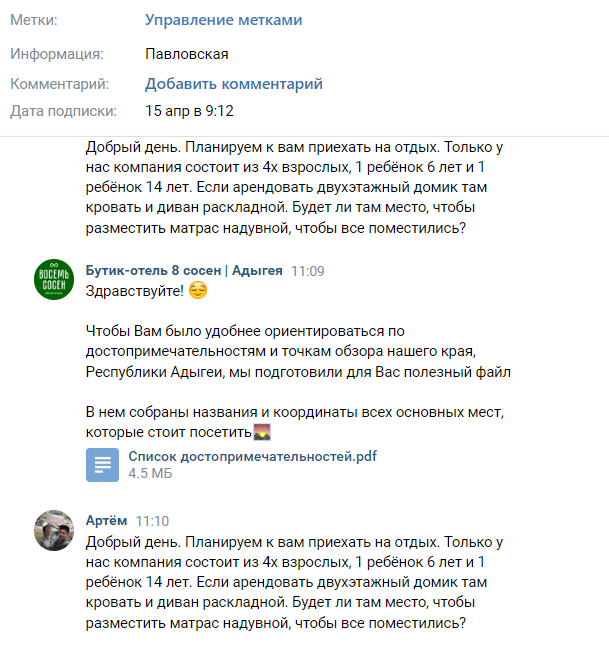Screen dimensions: 609x645
Task: Click the 11:10 message timestamp
Action: pos(152,520)
